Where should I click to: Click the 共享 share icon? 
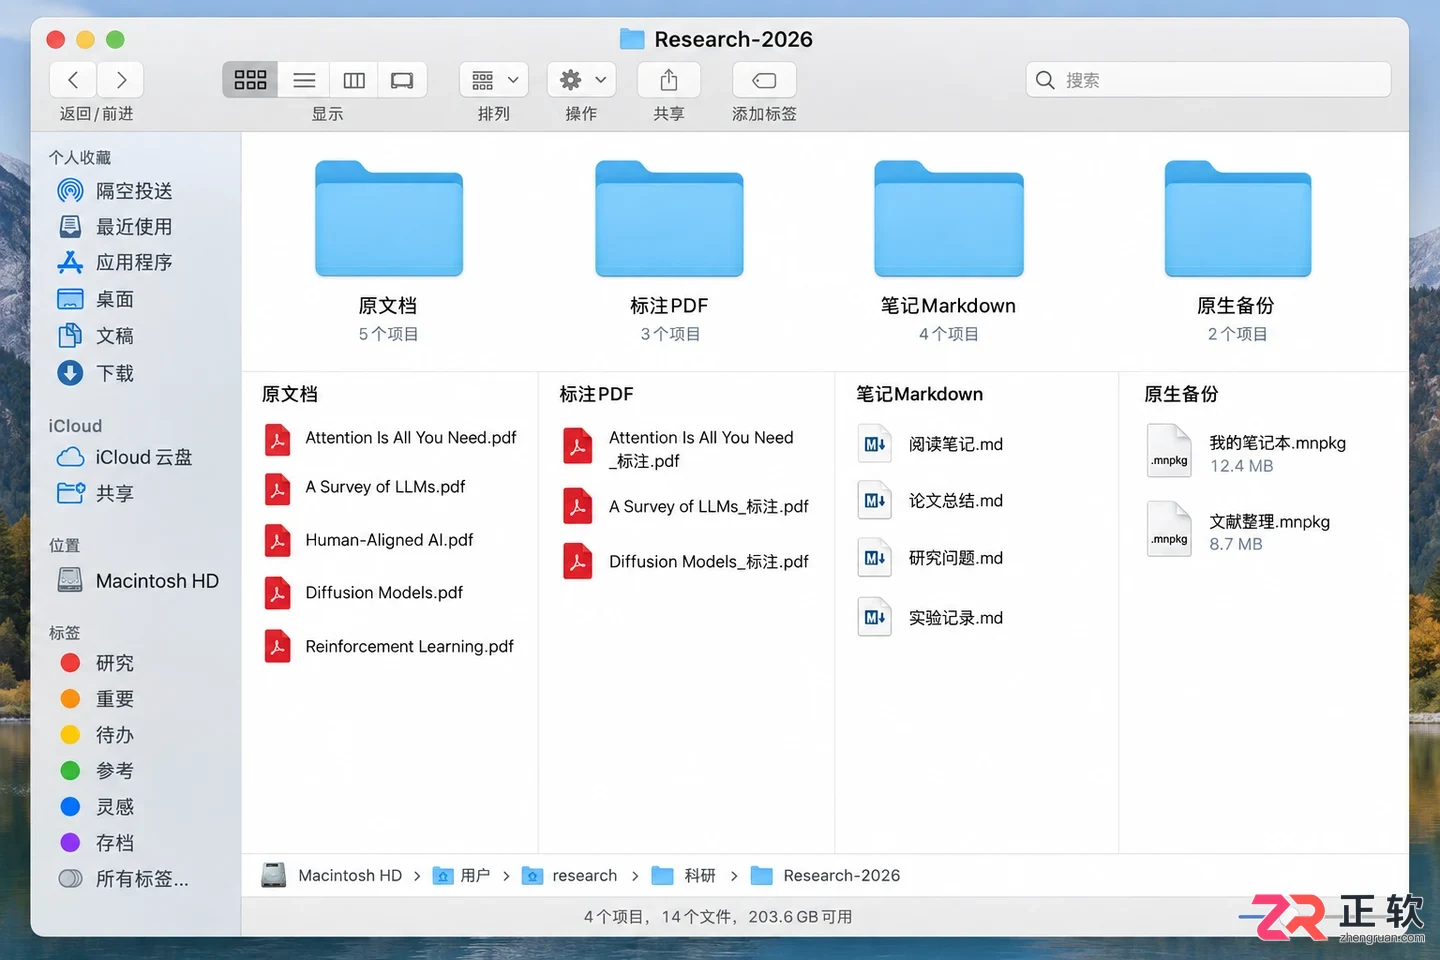coord(669,80)
